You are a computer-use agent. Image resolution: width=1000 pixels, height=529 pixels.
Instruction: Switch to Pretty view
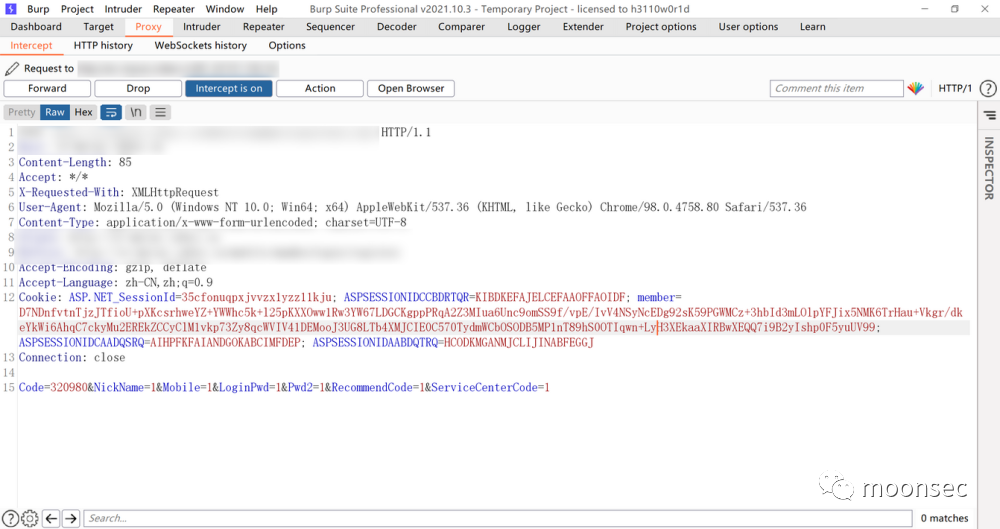tap(22, 112)
